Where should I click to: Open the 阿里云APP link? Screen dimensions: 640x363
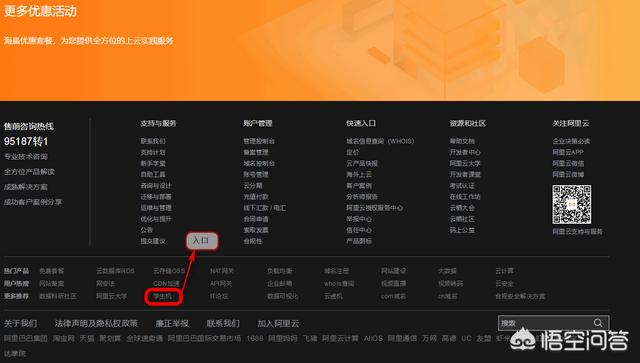coord(568,152)
